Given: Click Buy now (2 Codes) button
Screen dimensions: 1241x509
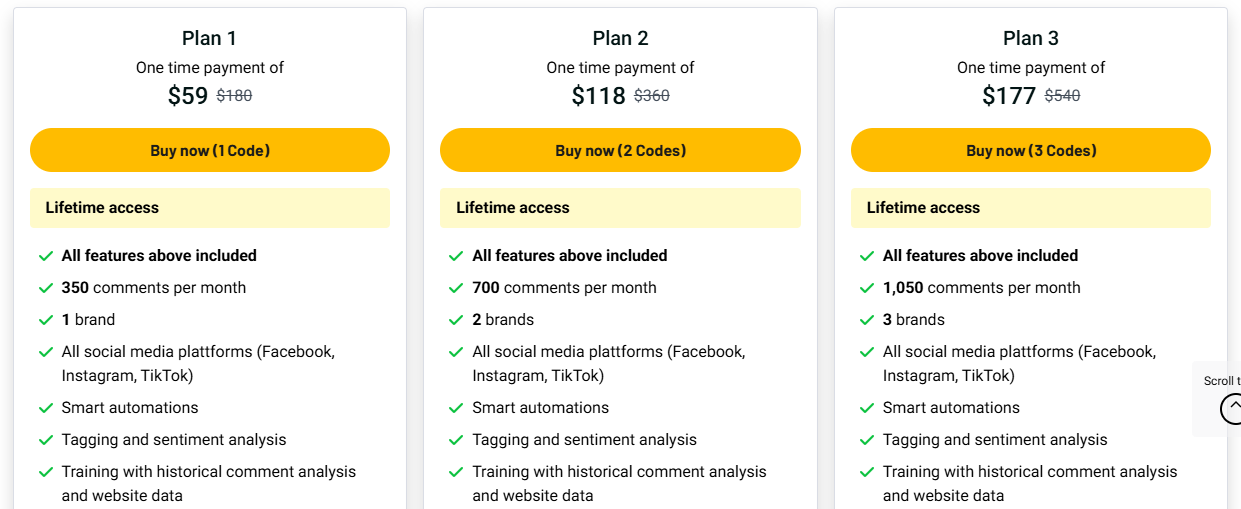Looking at the screenshot, I should click(x=620, y=150).
